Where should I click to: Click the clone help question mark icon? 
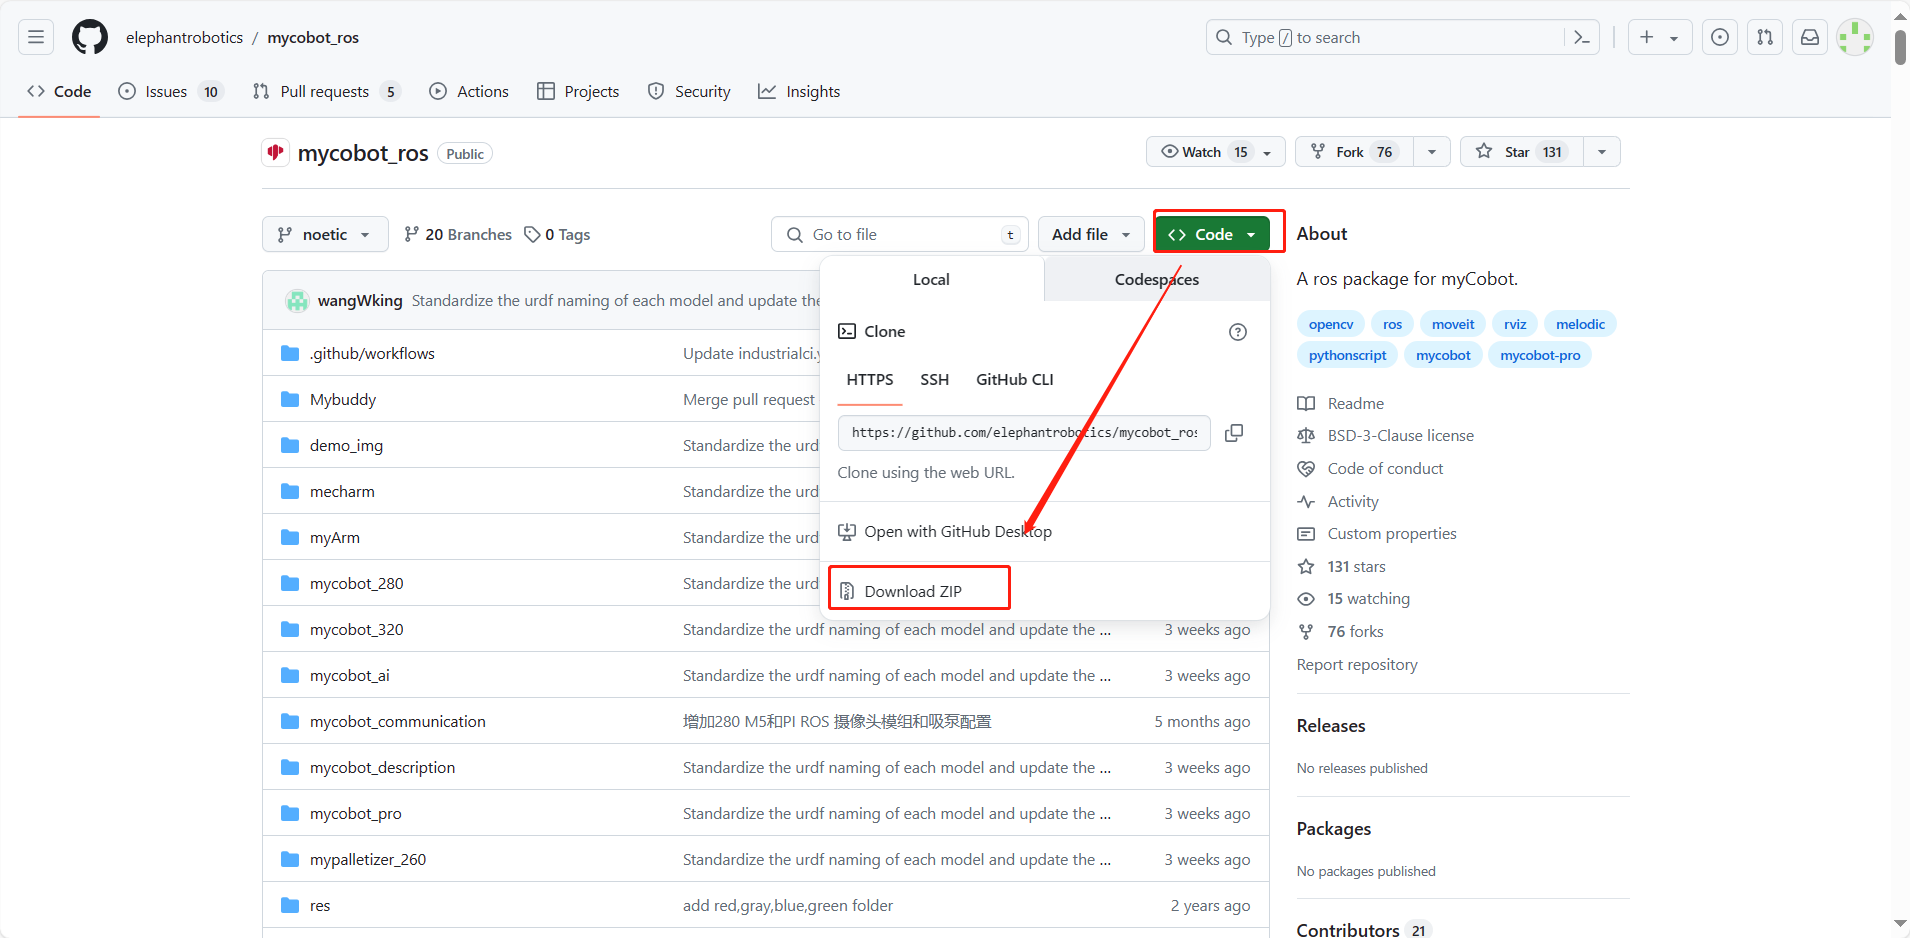pos(1238,332)
